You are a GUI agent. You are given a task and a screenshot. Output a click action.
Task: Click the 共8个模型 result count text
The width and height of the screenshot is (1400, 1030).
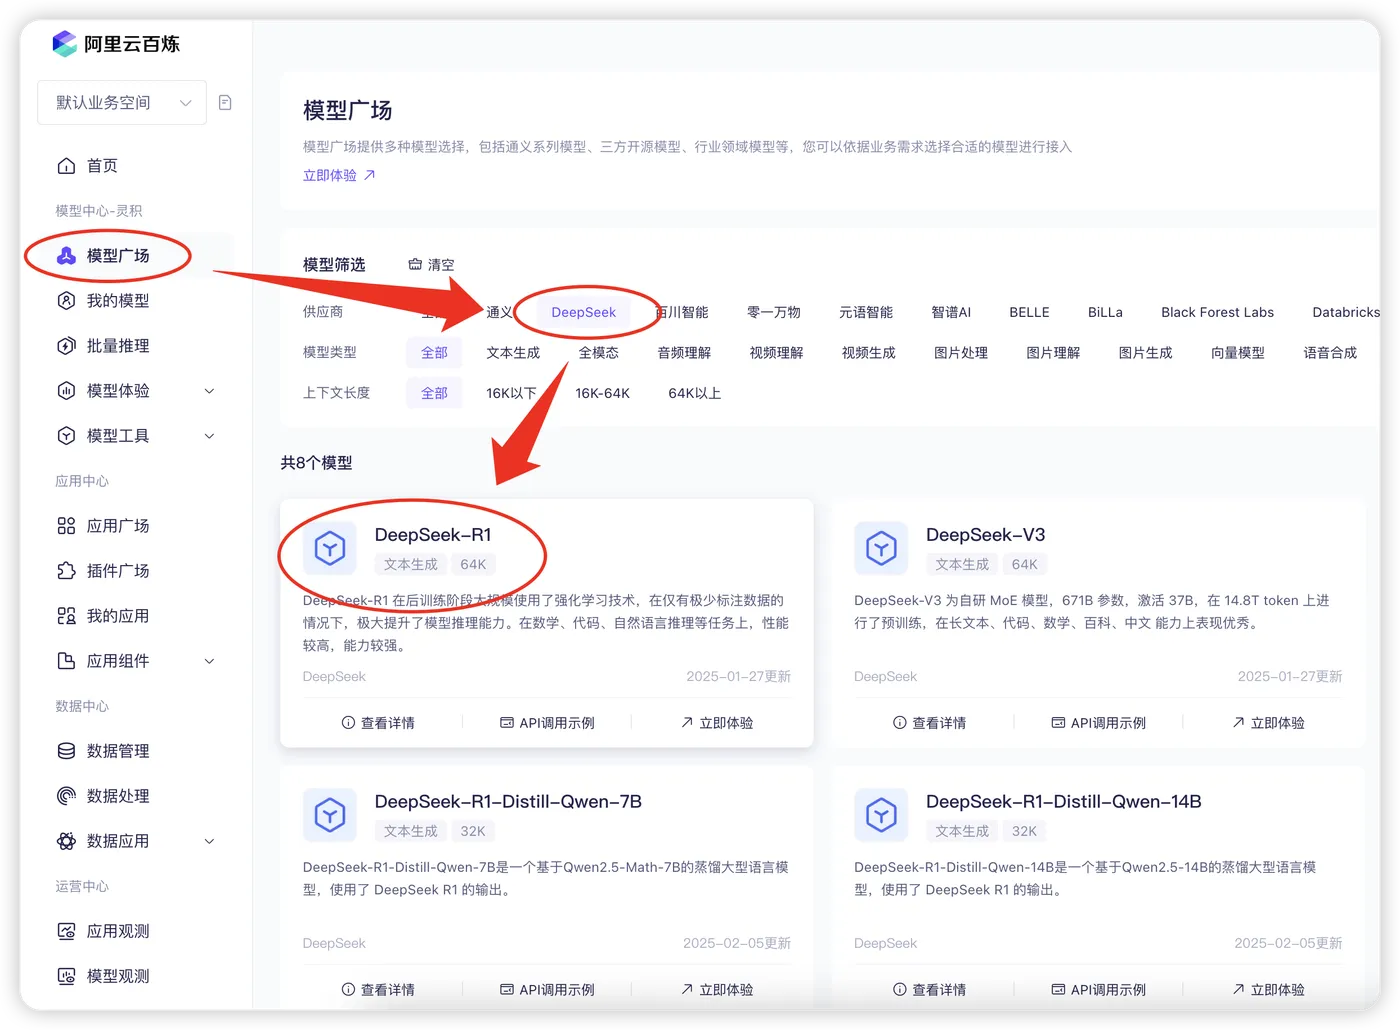pos(316,463)
